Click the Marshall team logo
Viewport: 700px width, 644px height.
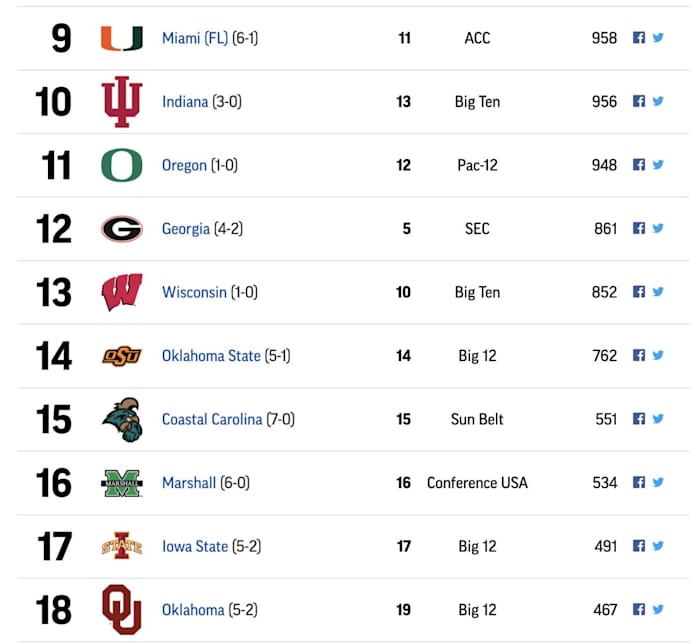(121, 483)
